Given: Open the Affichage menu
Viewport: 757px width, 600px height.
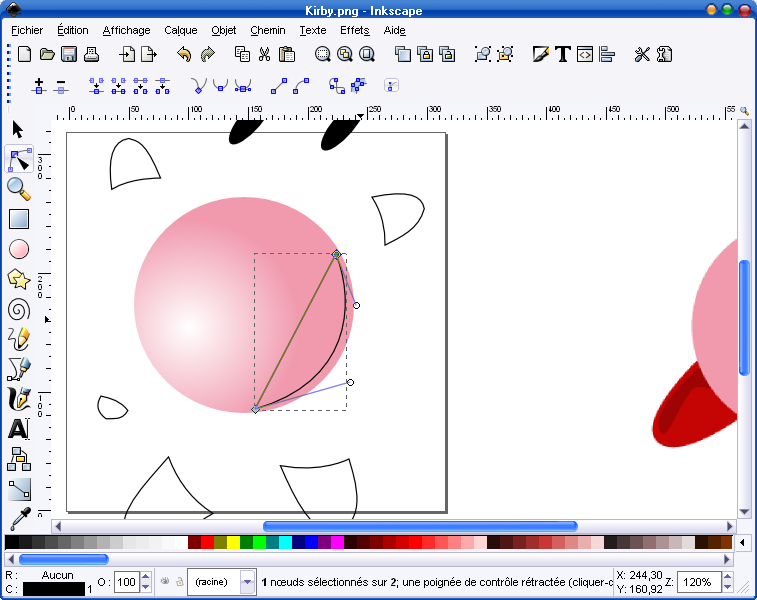Looking at the screenshot, I should coord(126,30).
